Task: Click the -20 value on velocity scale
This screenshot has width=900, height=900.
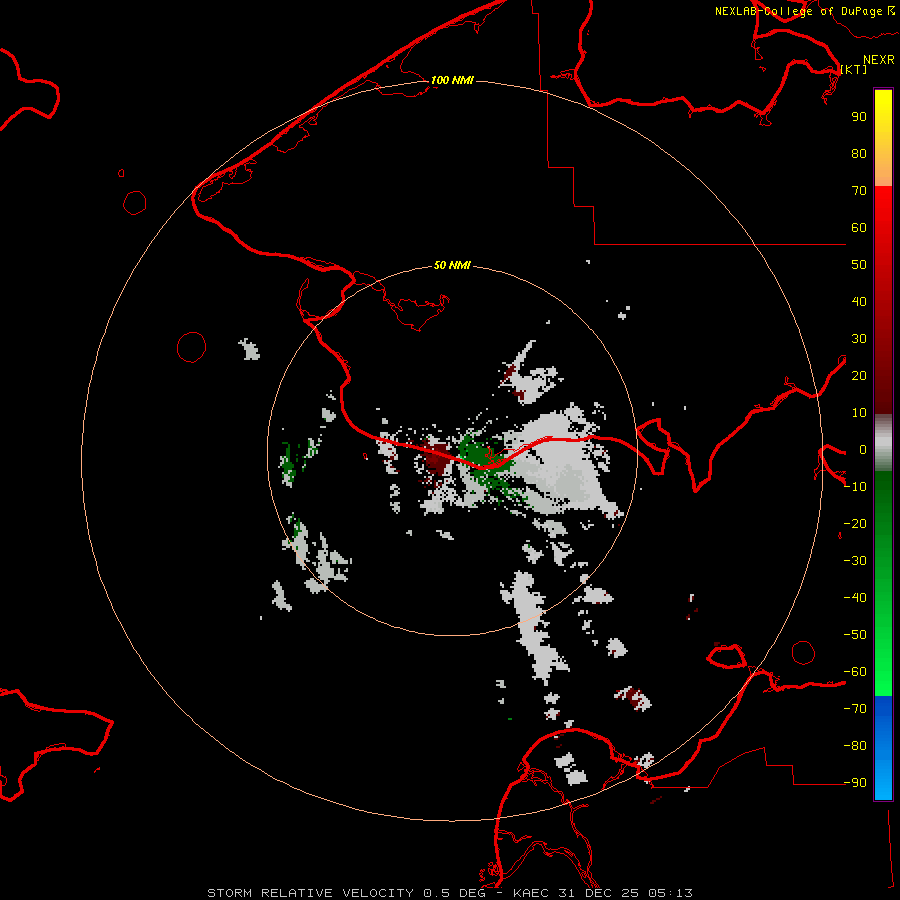Action: (855, 523)
